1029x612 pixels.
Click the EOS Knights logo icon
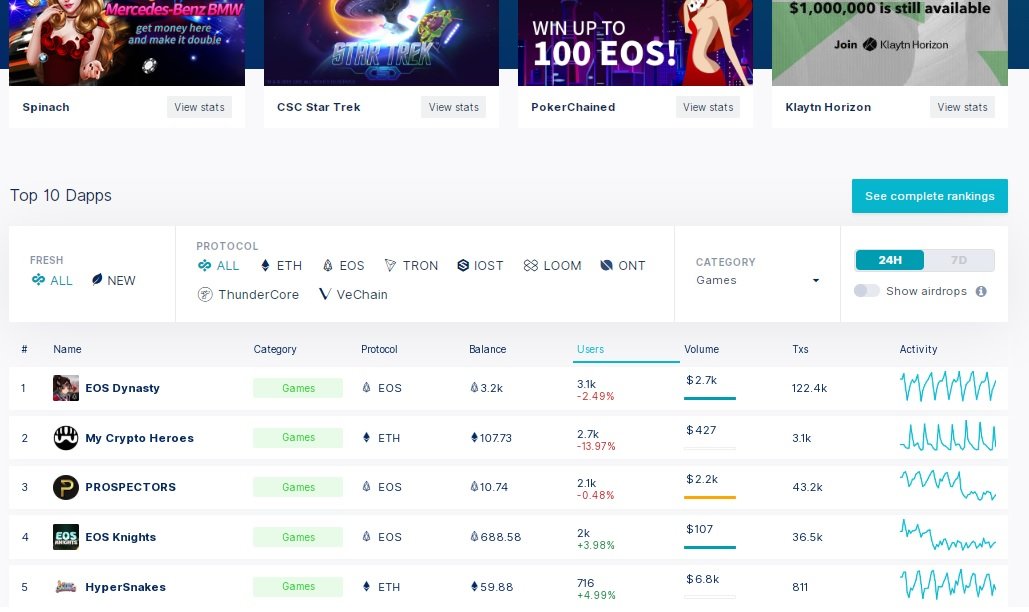[66, 537]
